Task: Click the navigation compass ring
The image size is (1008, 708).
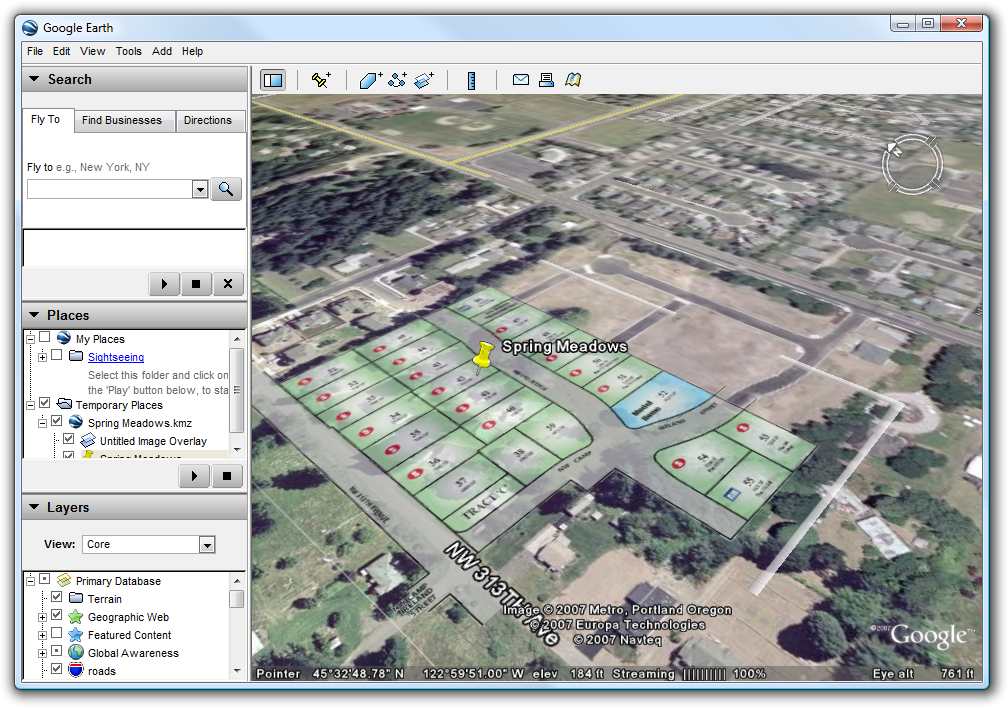Action: (912, 165)
